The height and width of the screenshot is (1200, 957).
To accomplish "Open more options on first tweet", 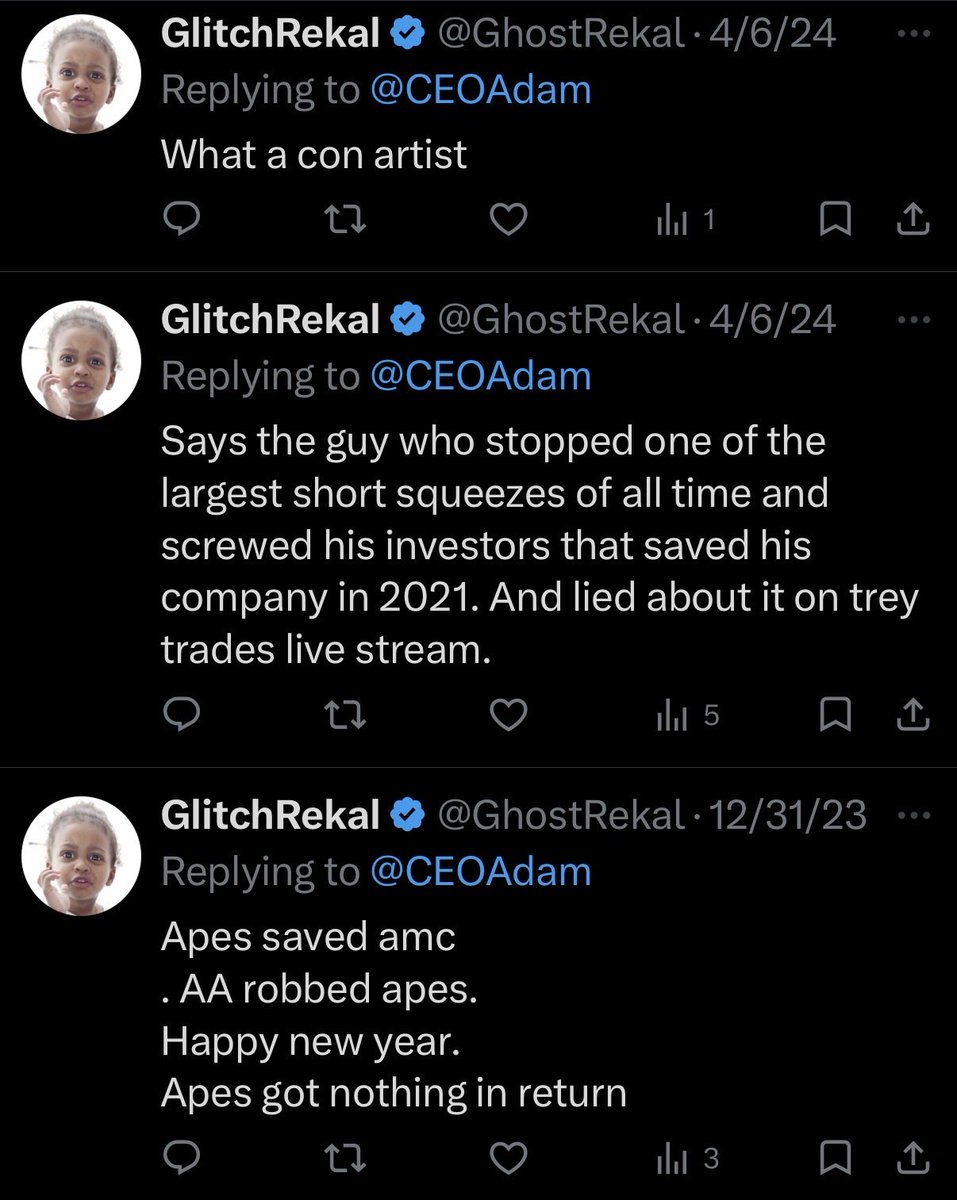I will click(914, 35).
